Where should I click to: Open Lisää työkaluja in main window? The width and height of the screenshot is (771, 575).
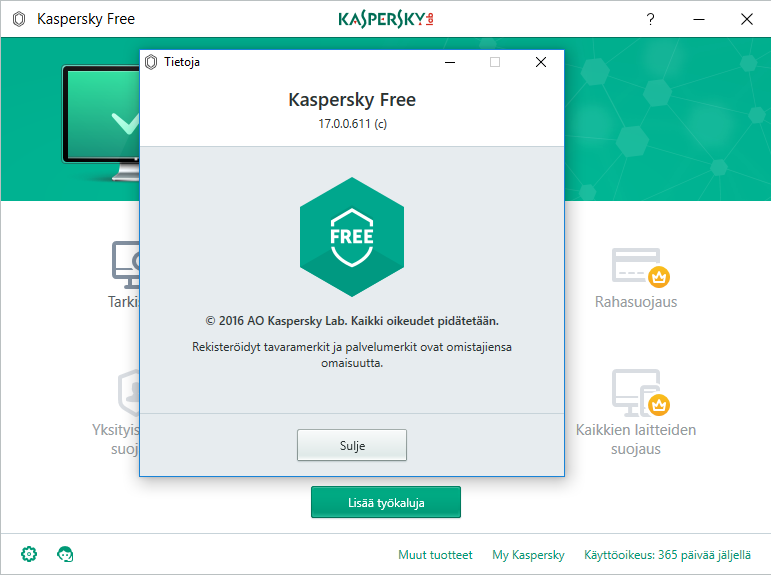[x=386, y=502]
